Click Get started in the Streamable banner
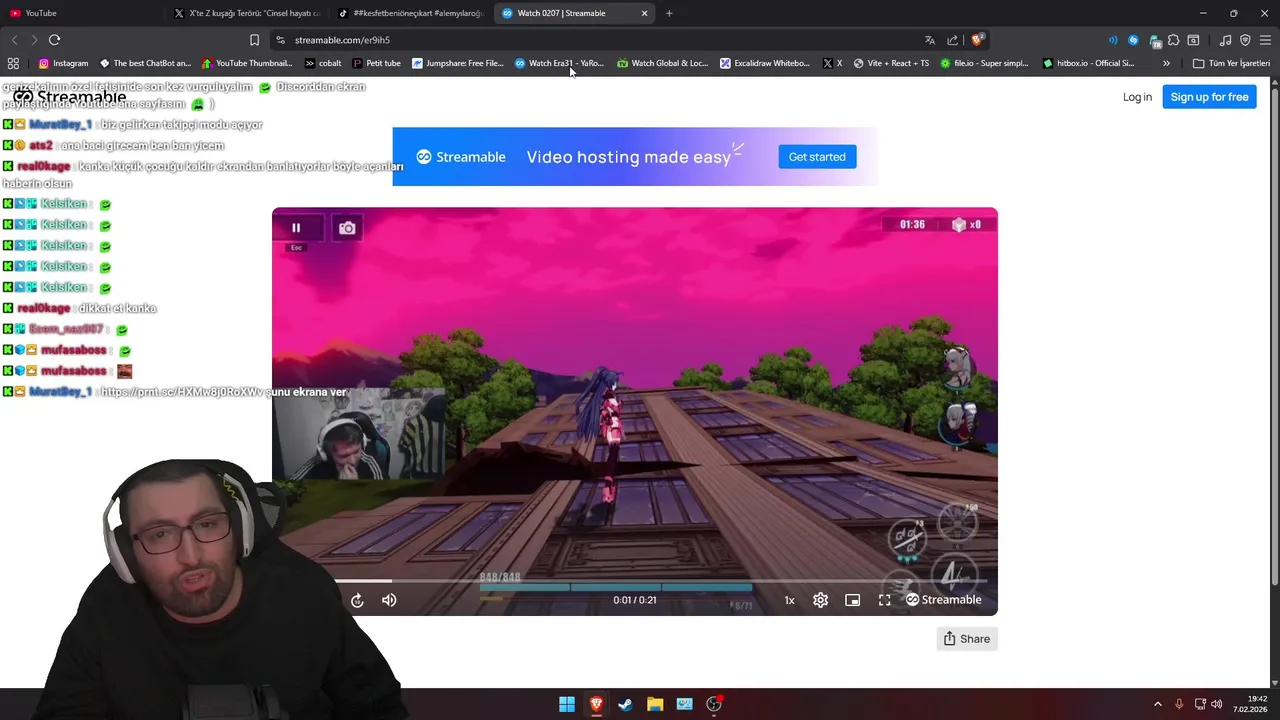 (x=817, y=157)
